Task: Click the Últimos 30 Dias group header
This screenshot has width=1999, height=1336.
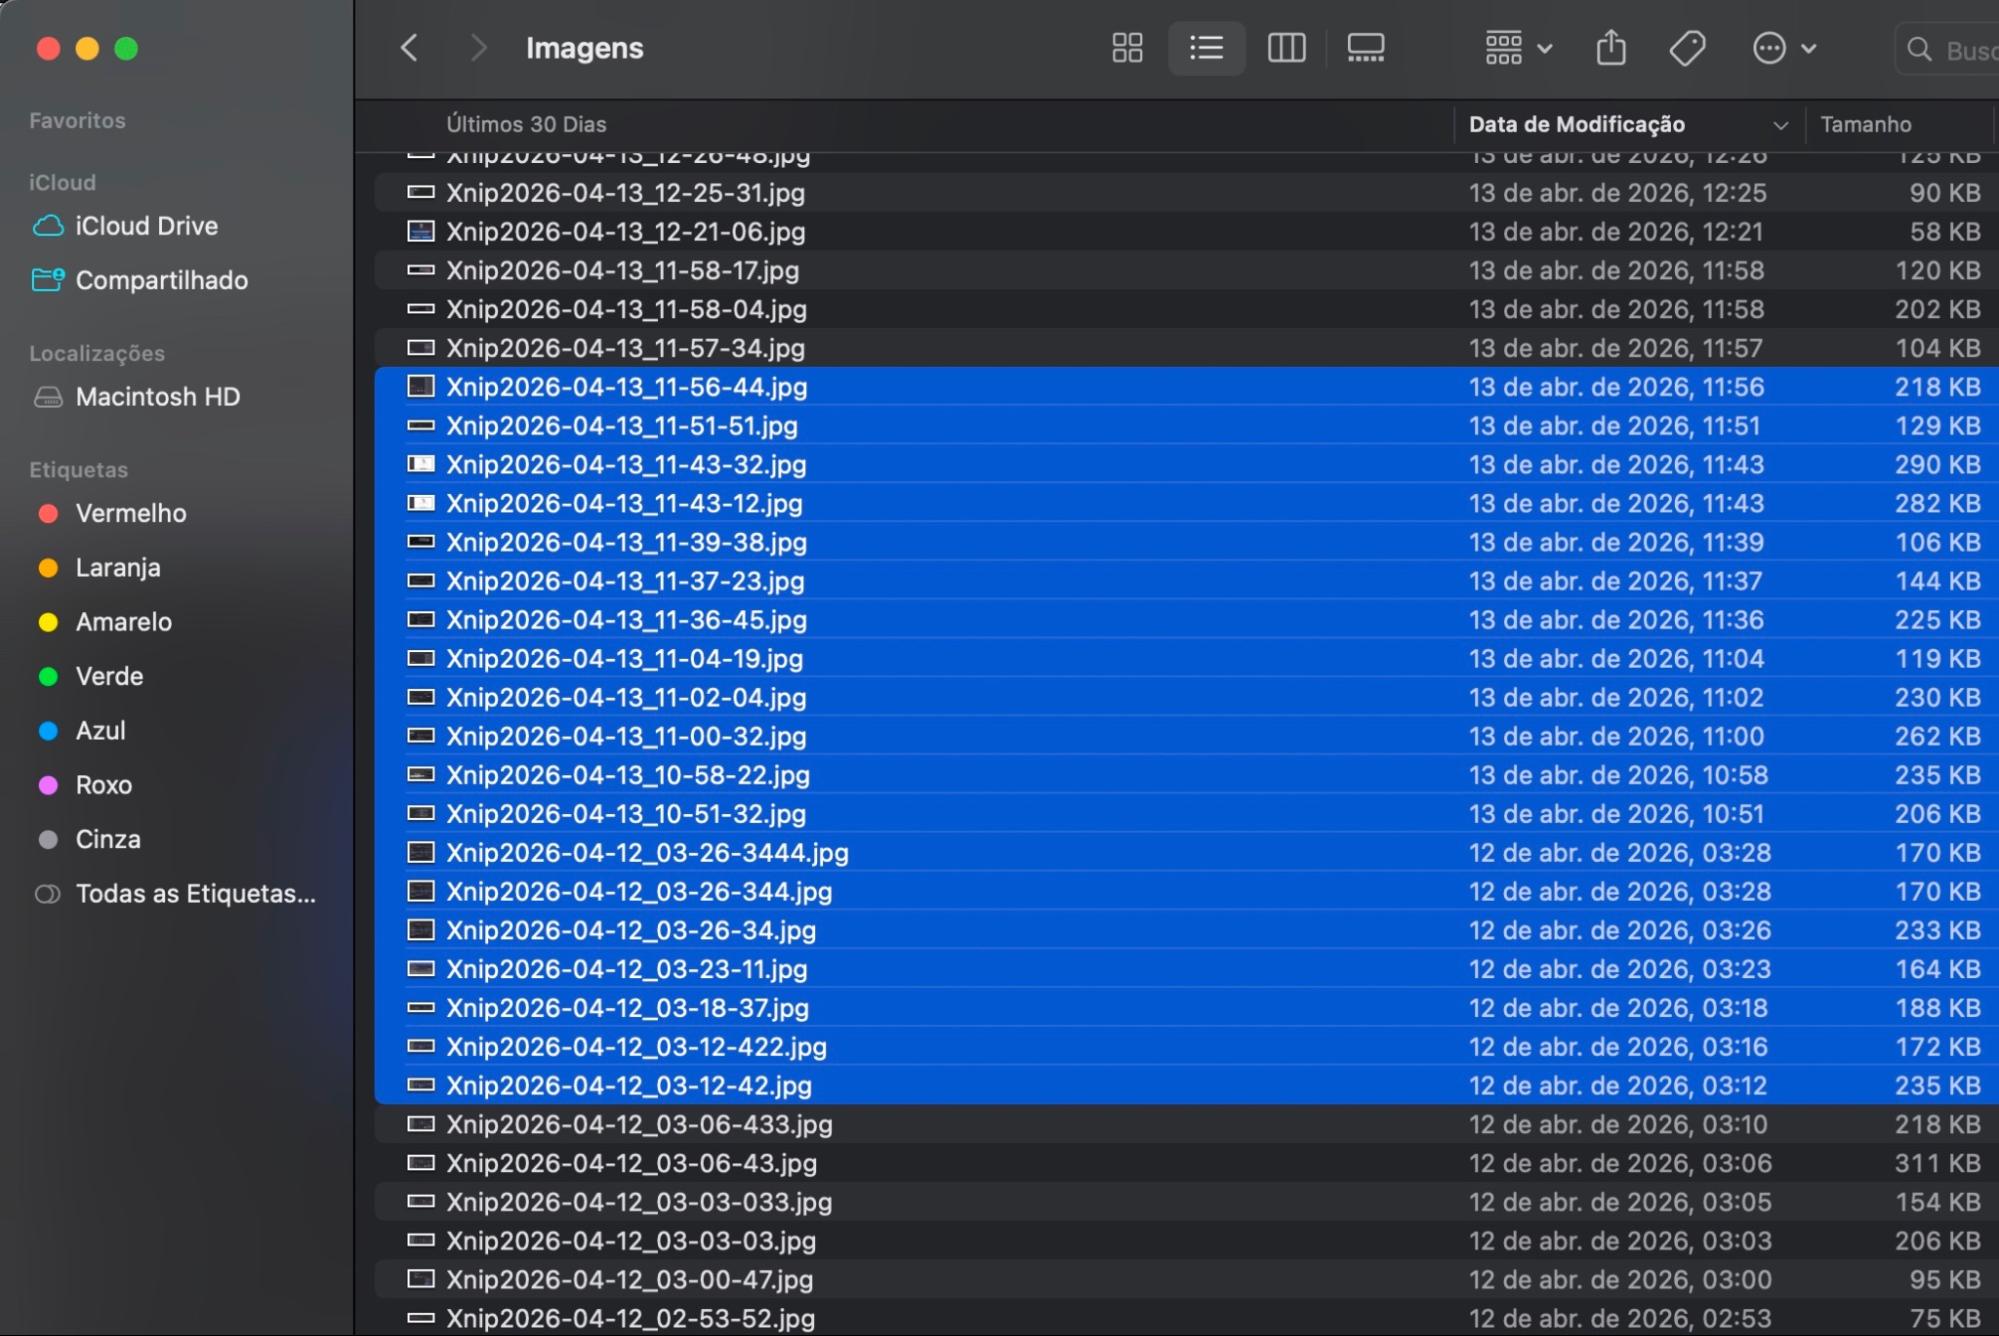Action: coord(526,124)
